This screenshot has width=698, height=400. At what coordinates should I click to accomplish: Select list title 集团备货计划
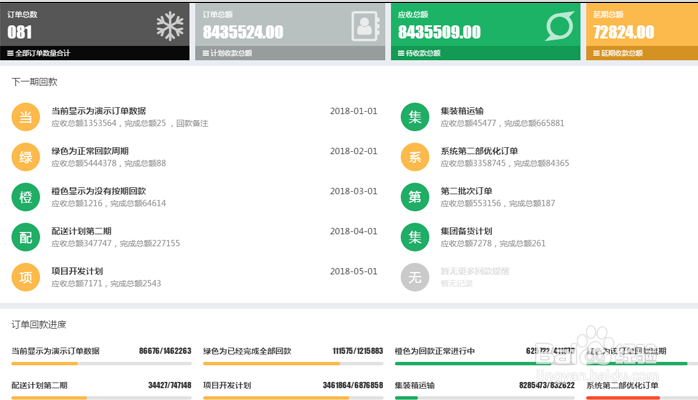(x=467, y=231)
